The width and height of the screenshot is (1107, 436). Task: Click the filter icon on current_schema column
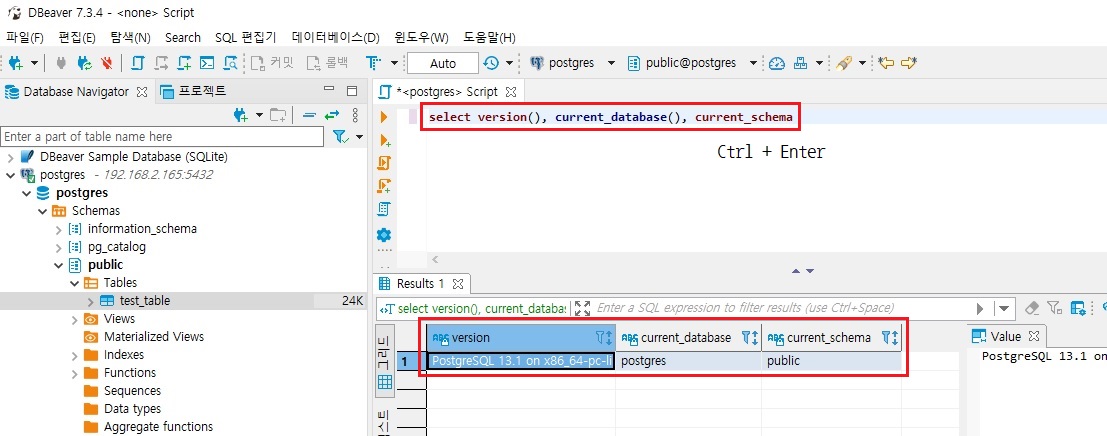click(890, 338)
